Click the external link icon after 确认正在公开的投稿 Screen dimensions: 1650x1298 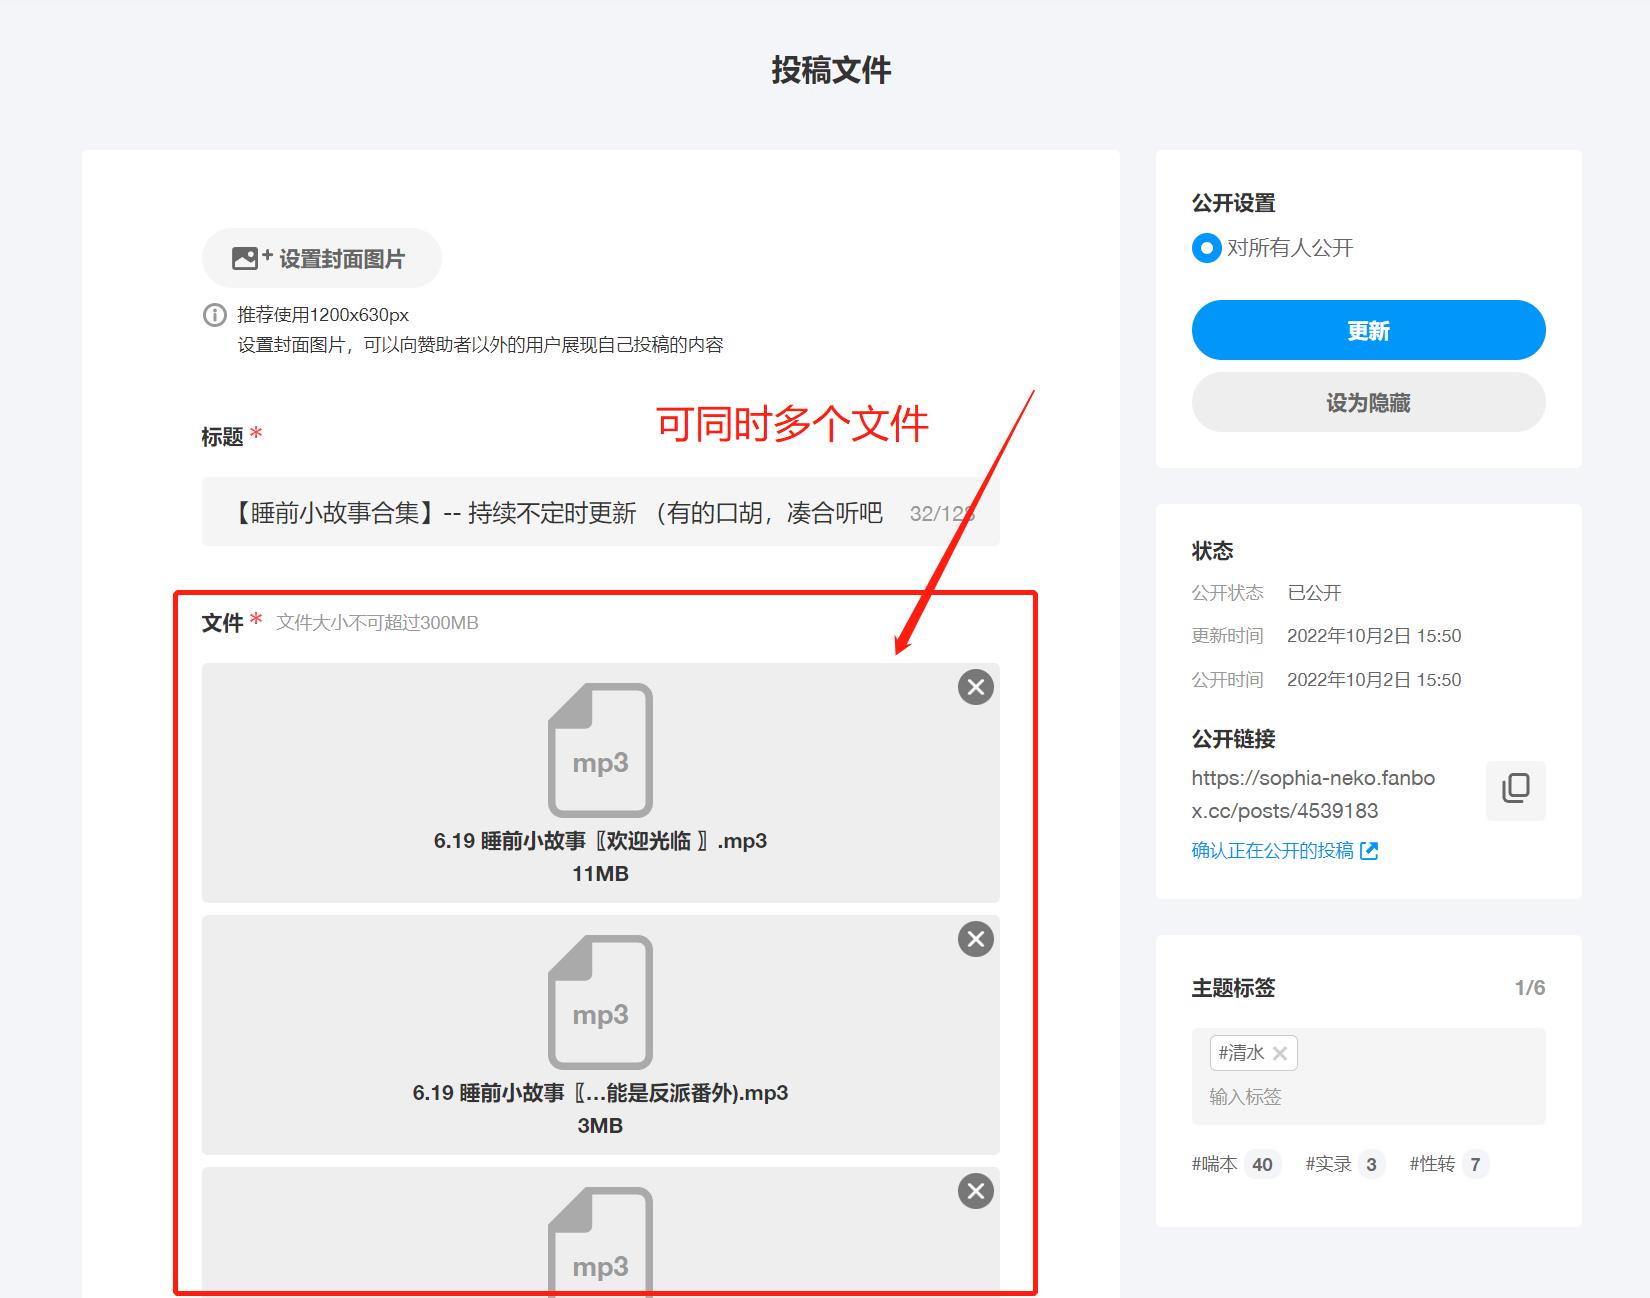tap(1369, 851)
